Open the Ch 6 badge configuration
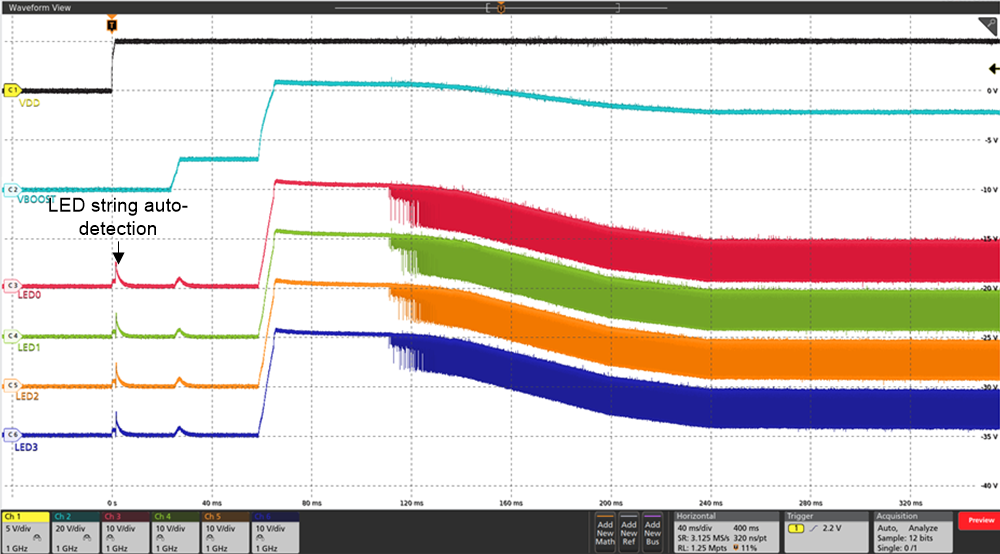1000x554 pixels. click(276, 528)
